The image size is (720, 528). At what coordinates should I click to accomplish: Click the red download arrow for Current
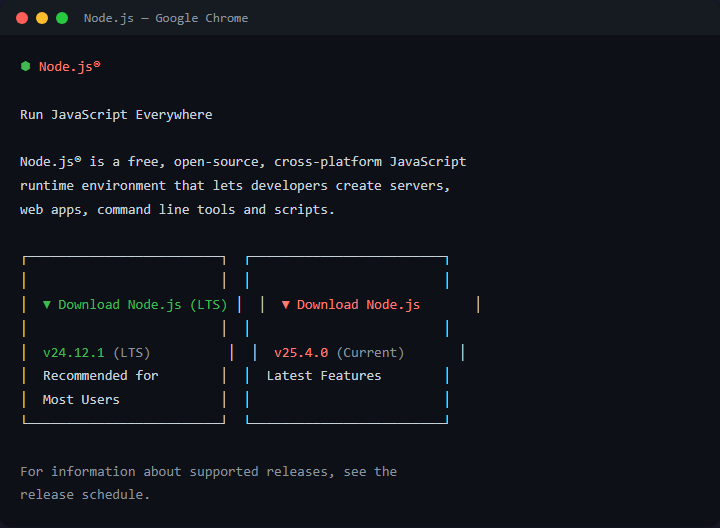click(286, 305)
